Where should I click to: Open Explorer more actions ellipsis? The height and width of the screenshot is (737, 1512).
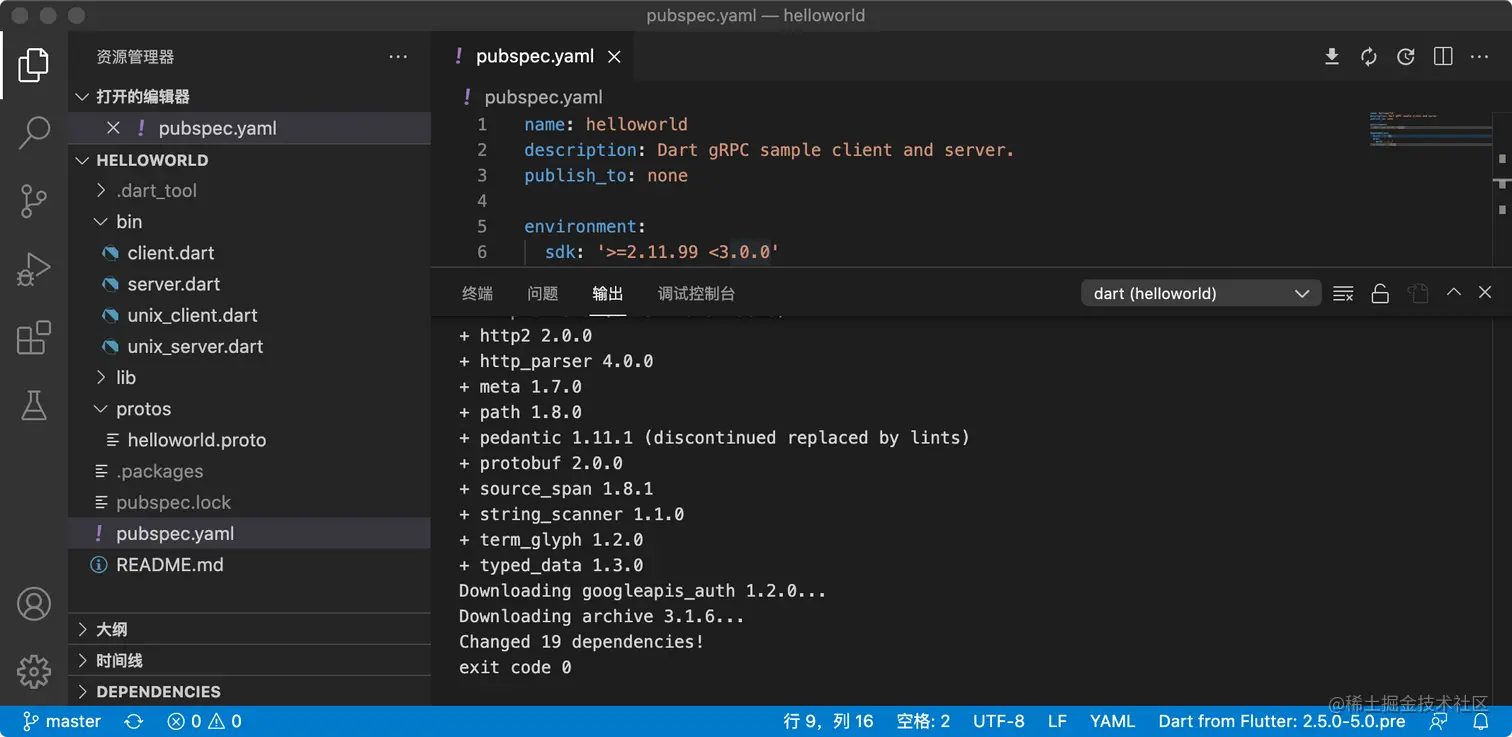[x=398, y=57]
